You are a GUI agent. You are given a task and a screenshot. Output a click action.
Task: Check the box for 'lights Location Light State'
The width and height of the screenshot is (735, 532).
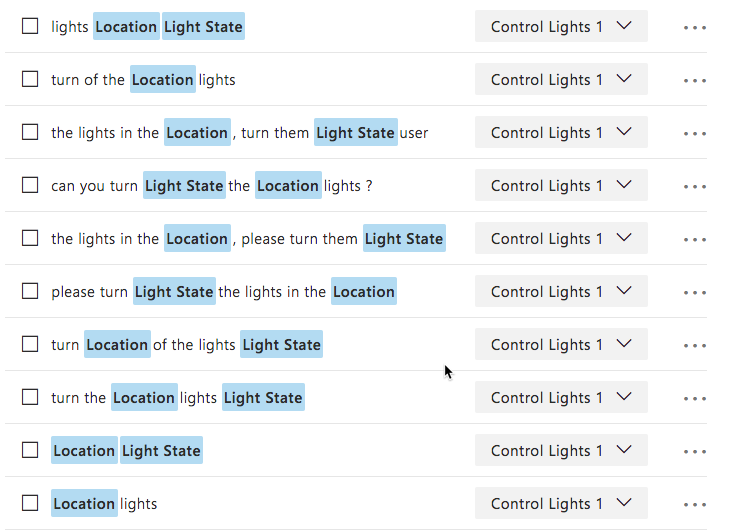point(30,26)
